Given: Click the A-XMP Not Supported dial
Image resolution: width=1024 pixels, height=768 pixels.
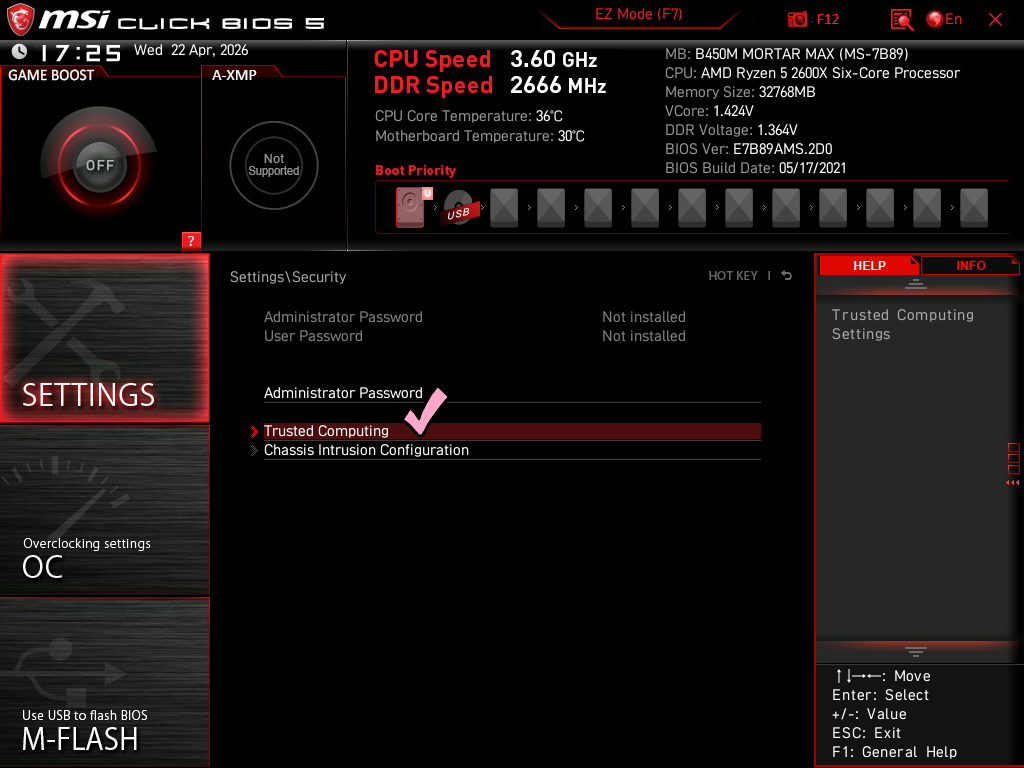Looking at the screenshot, I should [274, 165].
